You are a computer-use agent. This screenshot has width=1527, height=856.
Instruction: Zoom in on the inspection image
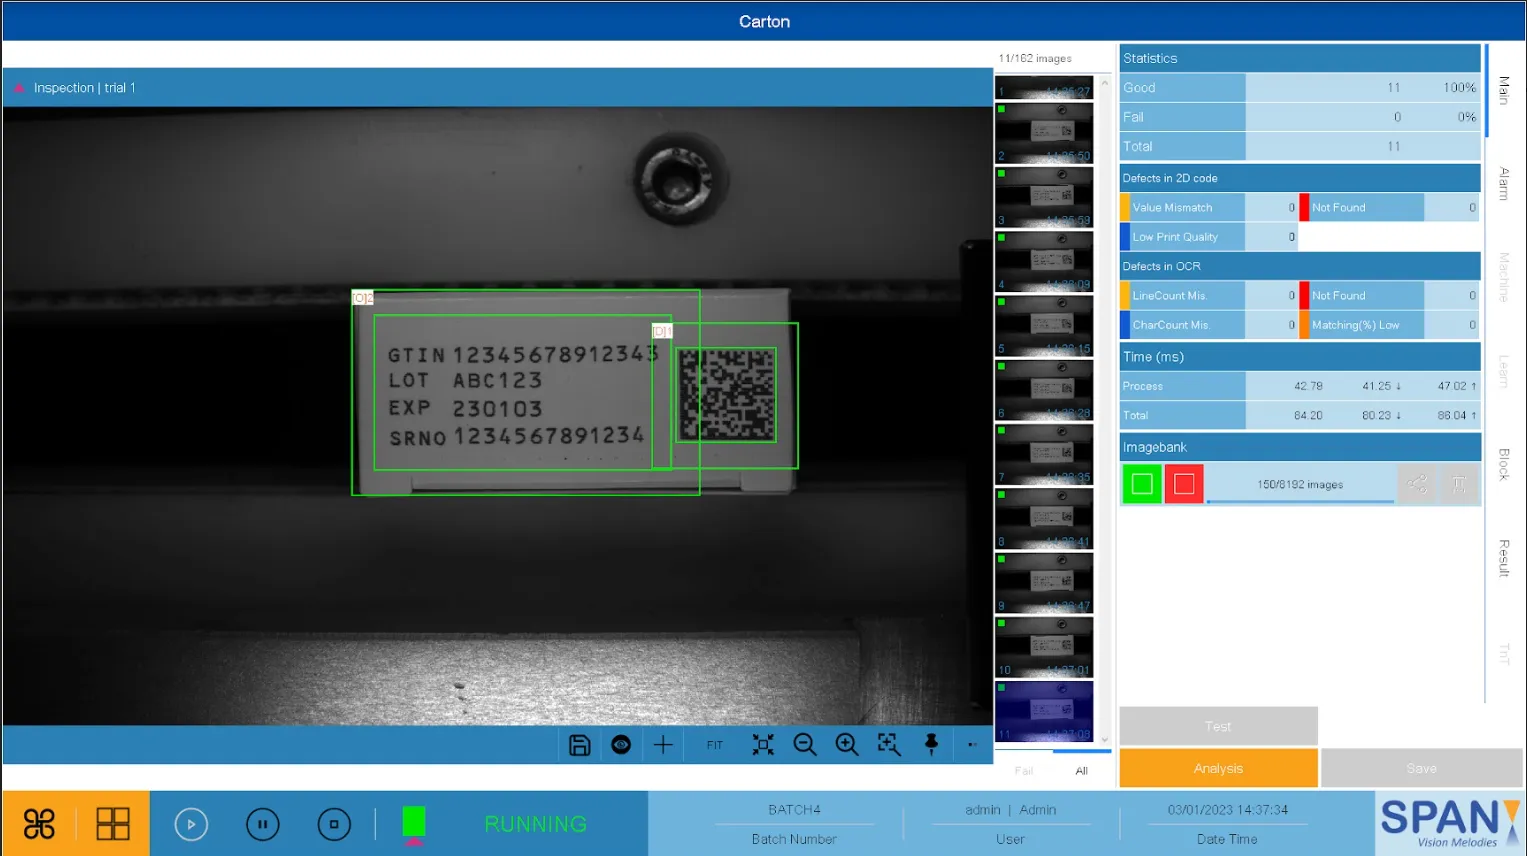847,745
